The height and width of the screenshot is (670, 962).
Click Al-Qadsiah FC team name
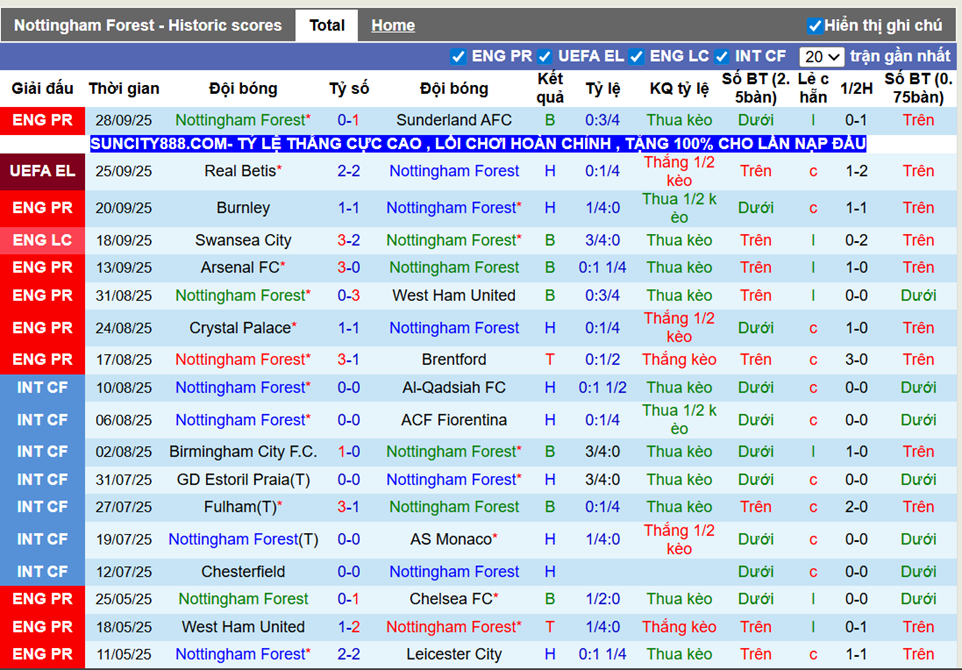point(454,388)
